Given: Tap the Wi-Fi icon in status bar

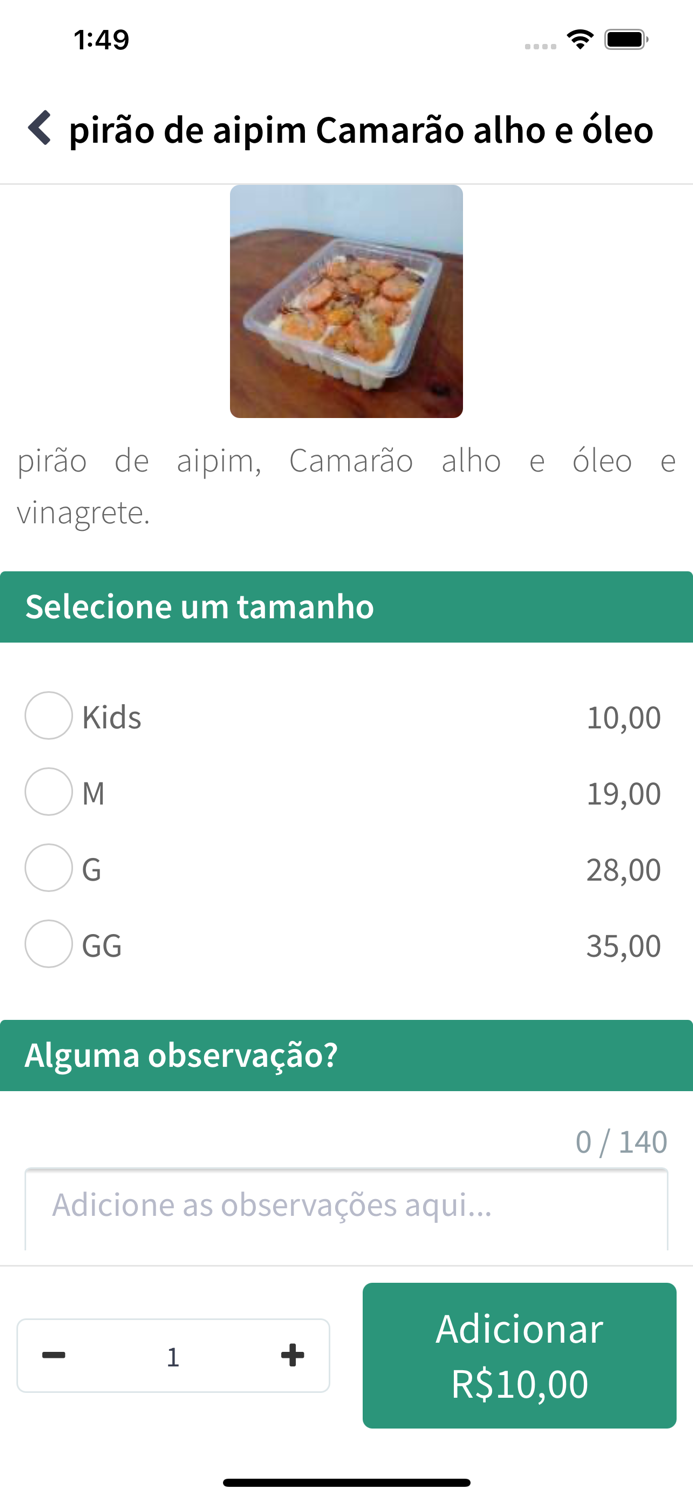Looking at the screenshot, I should click(580, 40).
